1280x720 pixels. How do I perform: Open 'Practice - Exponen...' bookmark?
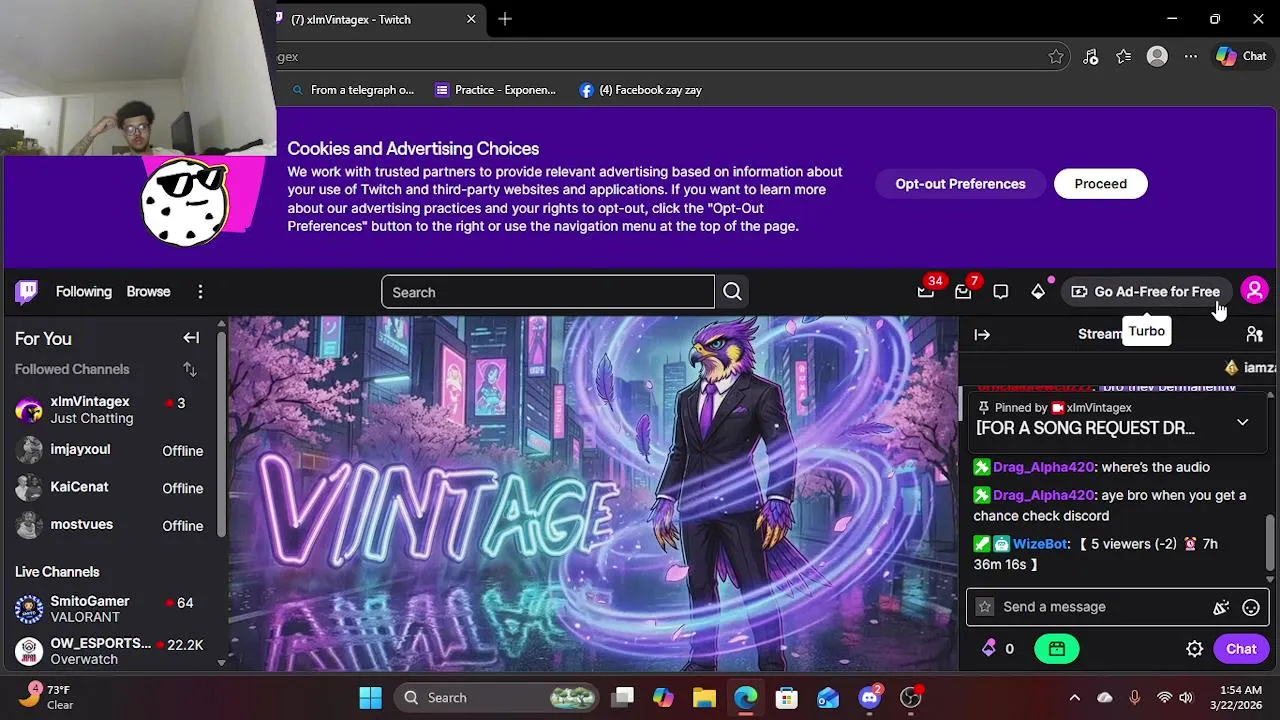point(496,90)
